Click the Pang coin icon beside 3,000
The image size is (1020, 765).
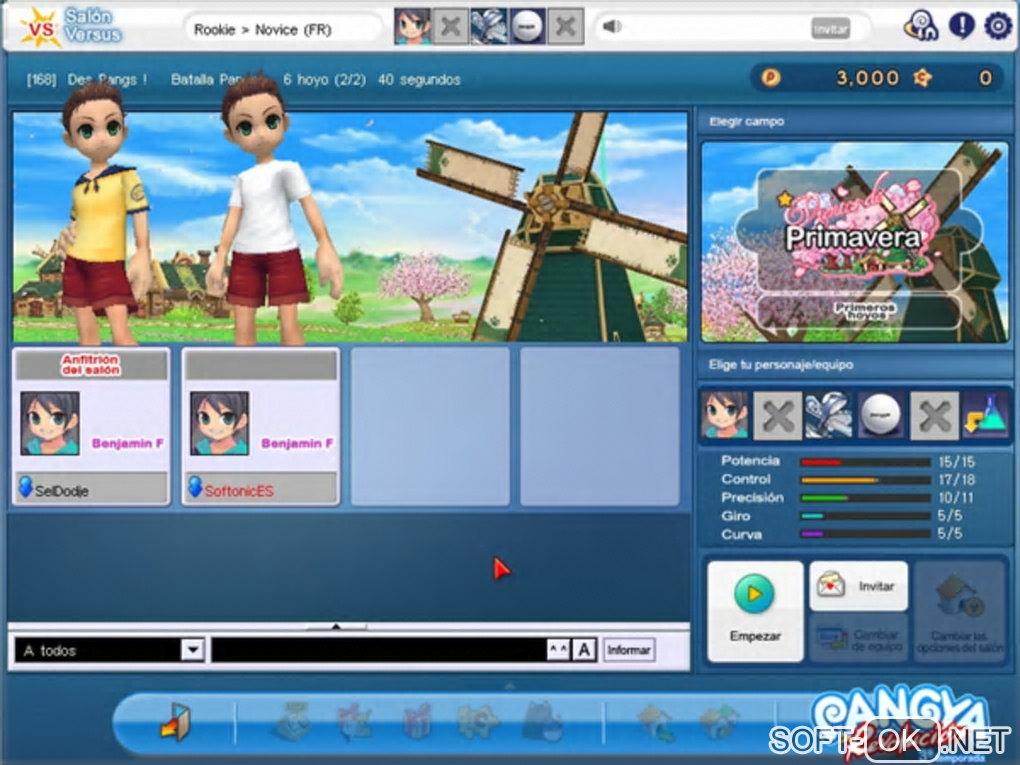pos(771,78)
